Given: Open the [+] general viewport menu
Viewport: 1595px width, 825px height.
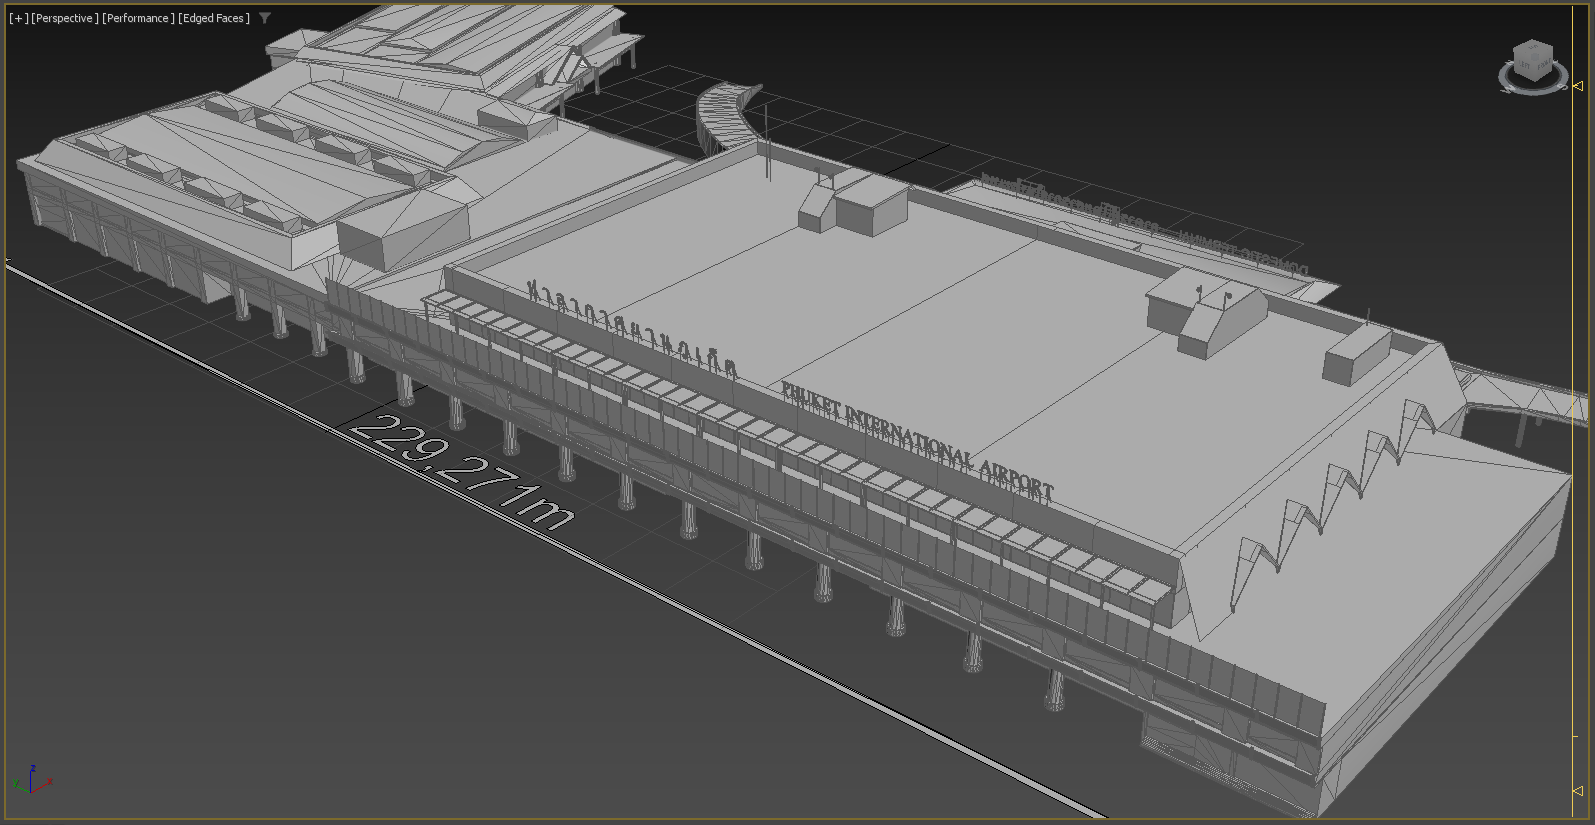Looking at the screenshot, I should [19, 18].
